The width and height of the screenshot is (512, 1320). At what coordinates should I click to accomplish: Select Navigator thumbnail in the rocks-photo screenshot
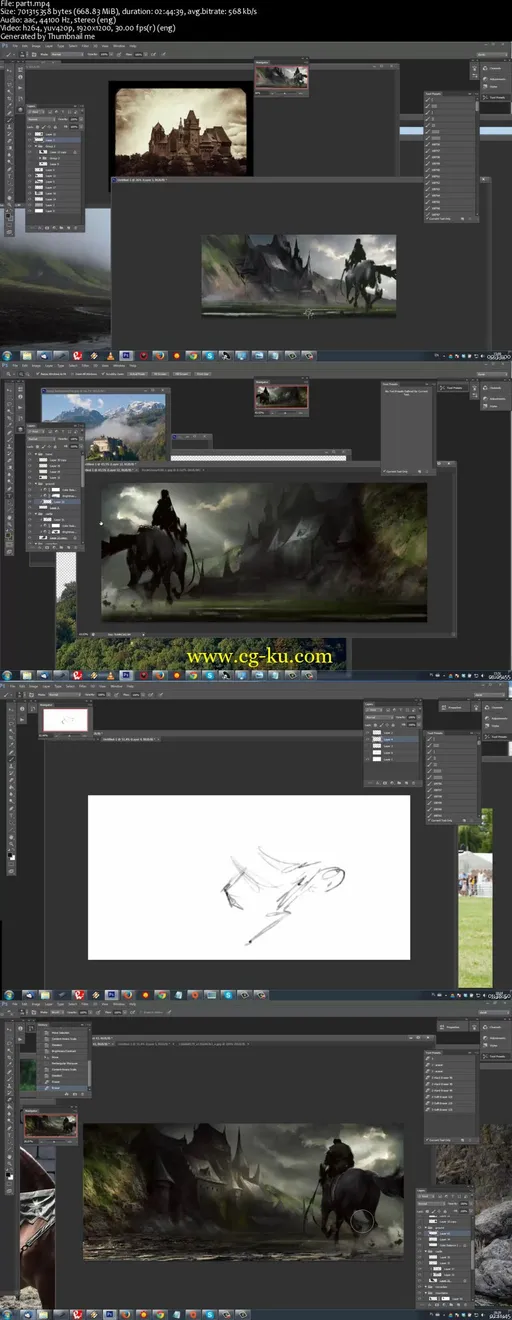(51, 1125)
